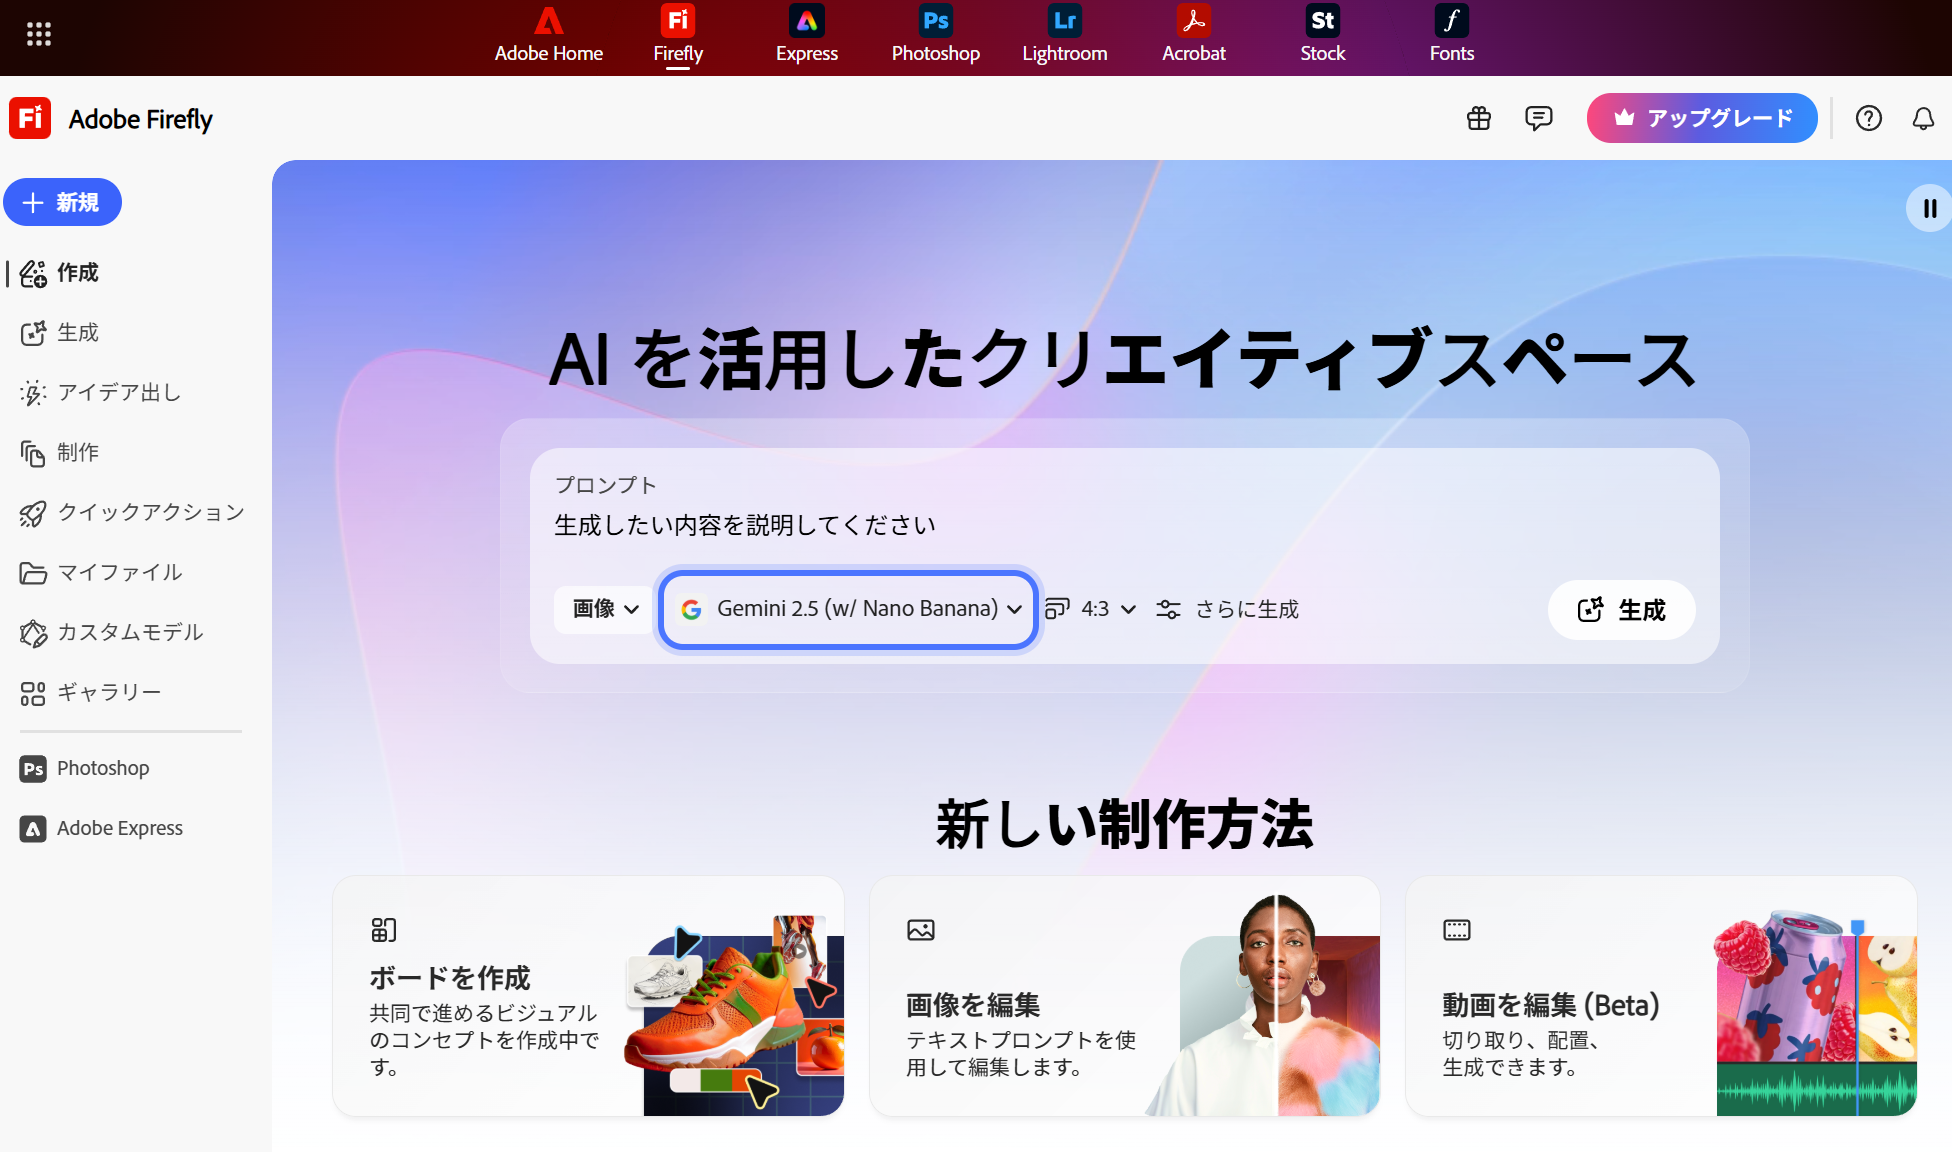This screenshot has width=1952, height=1152.
Task: Click the アップグレード button
Action: 1701,118
